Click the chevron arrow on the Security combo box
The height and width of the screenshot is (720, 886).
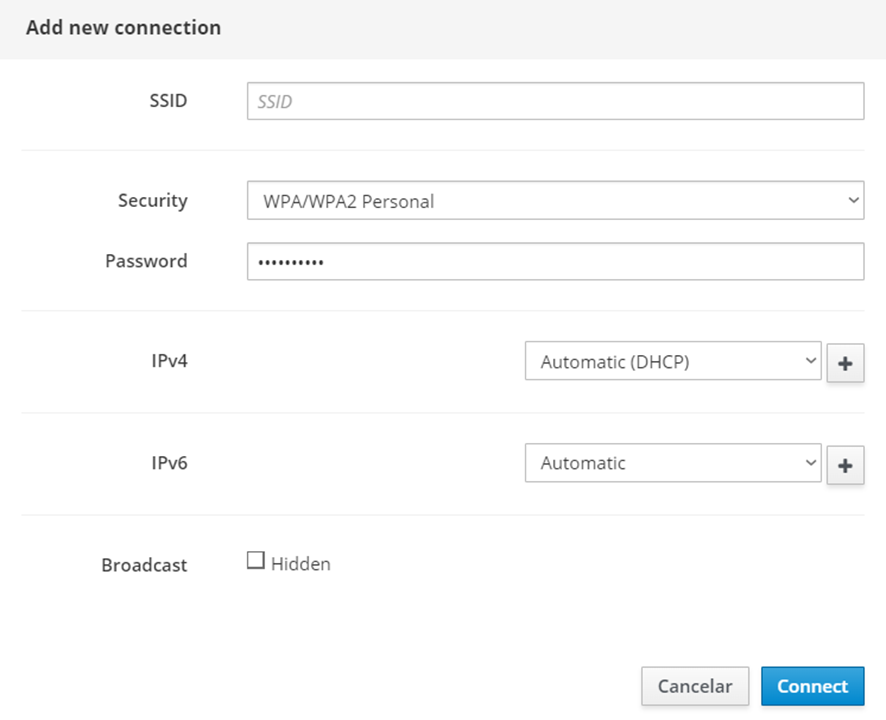point(852,200)
